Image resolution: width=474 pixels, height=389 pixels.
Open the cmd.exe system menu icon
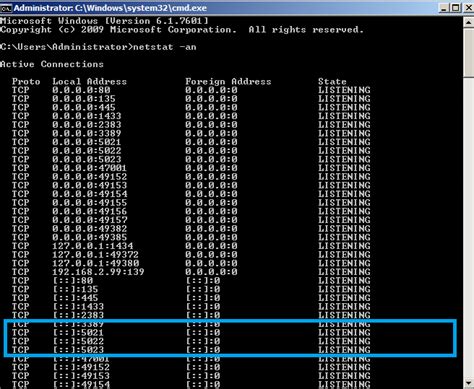[6, 8]
